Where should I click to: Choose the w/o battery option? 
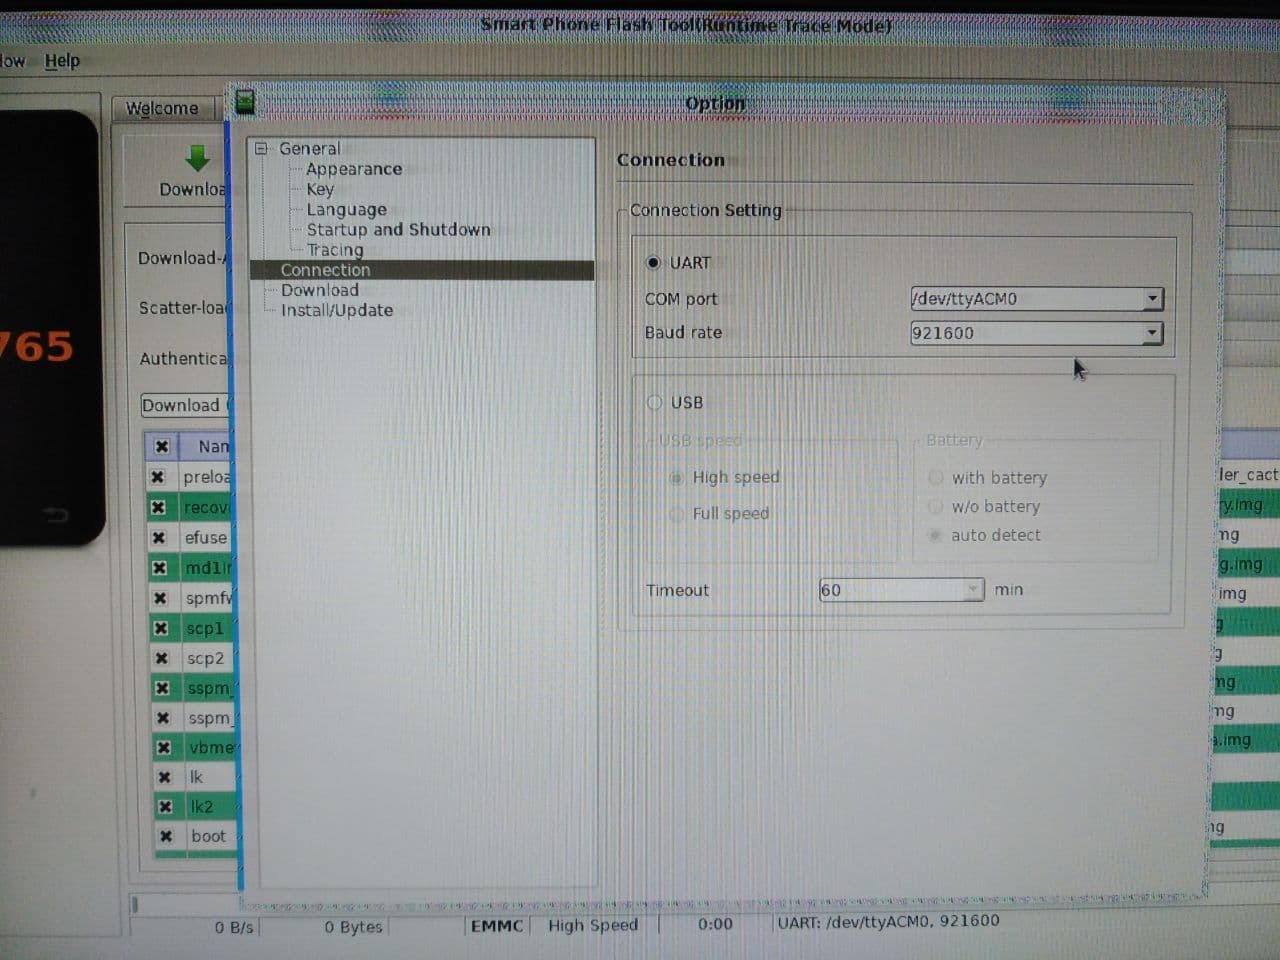coord(936,506)
